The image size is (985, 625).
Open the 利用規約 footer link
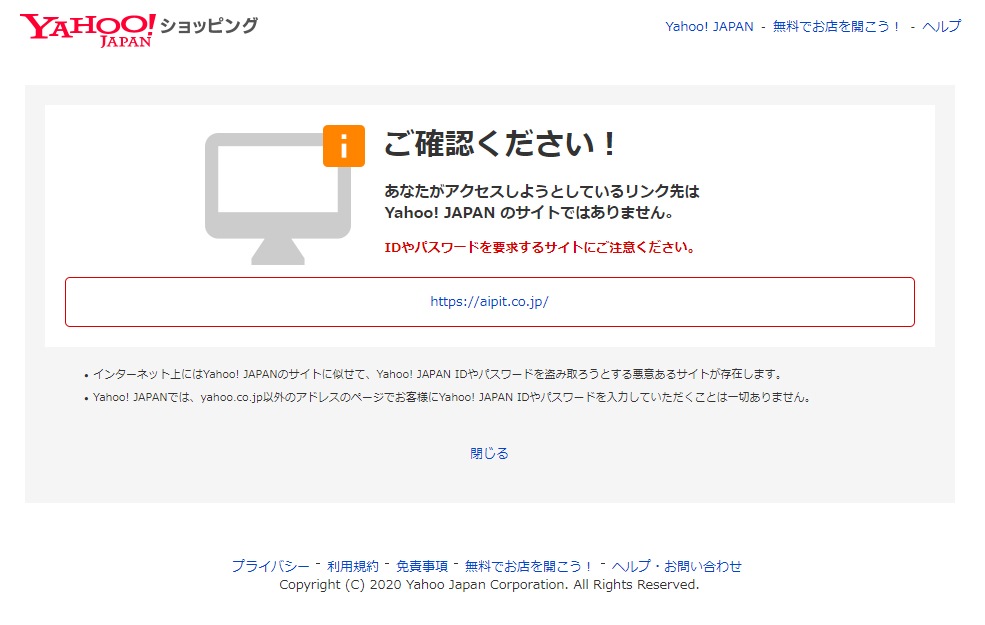pos(353,566)
